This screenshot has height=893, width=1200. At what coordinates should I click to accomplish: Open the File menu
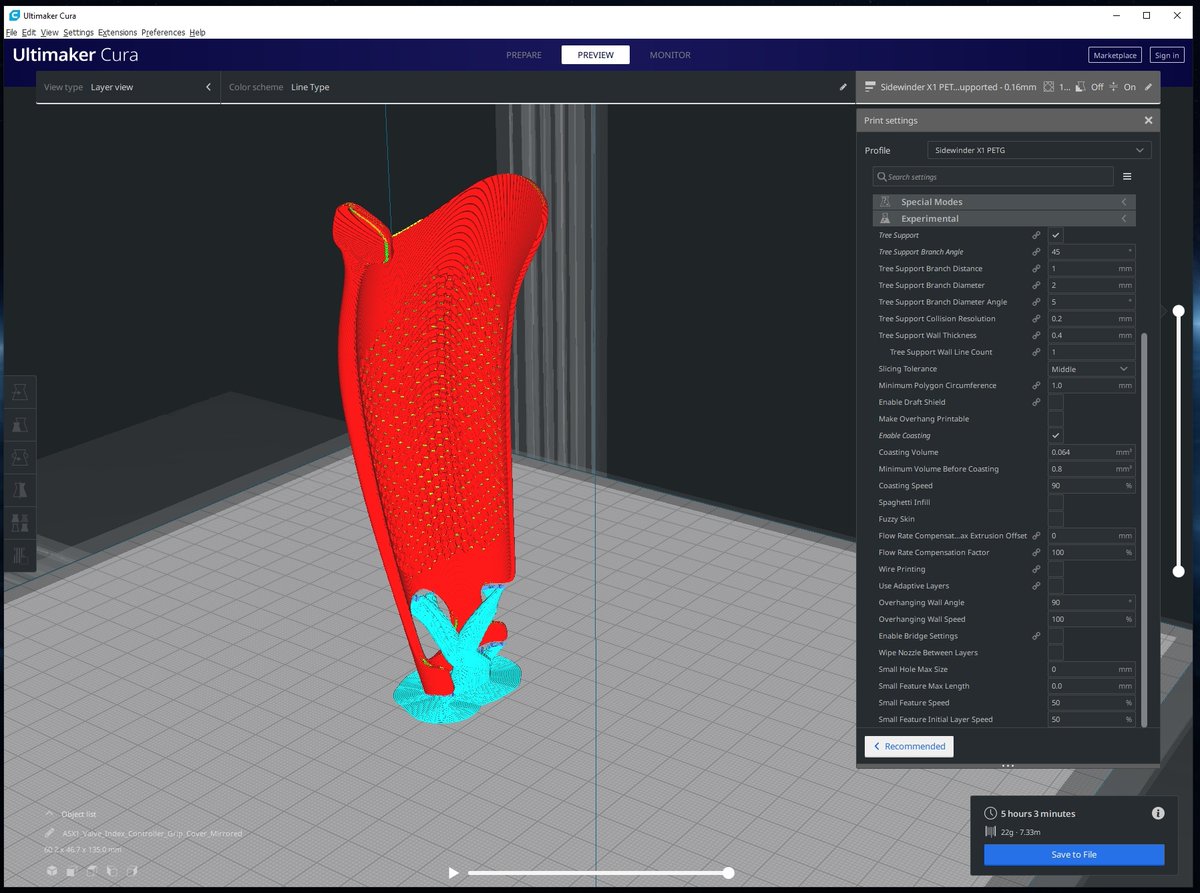[12, 32]
